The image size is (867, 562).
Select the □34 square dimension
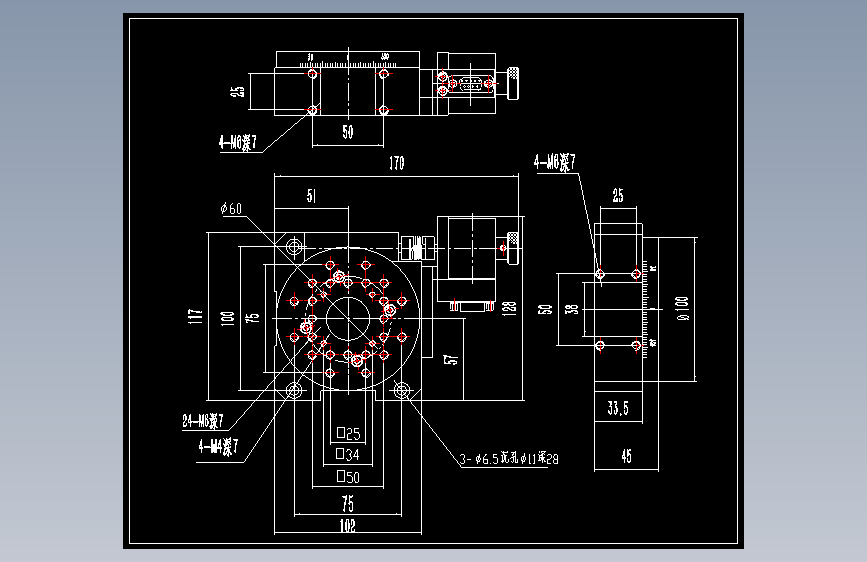point(348,455)
